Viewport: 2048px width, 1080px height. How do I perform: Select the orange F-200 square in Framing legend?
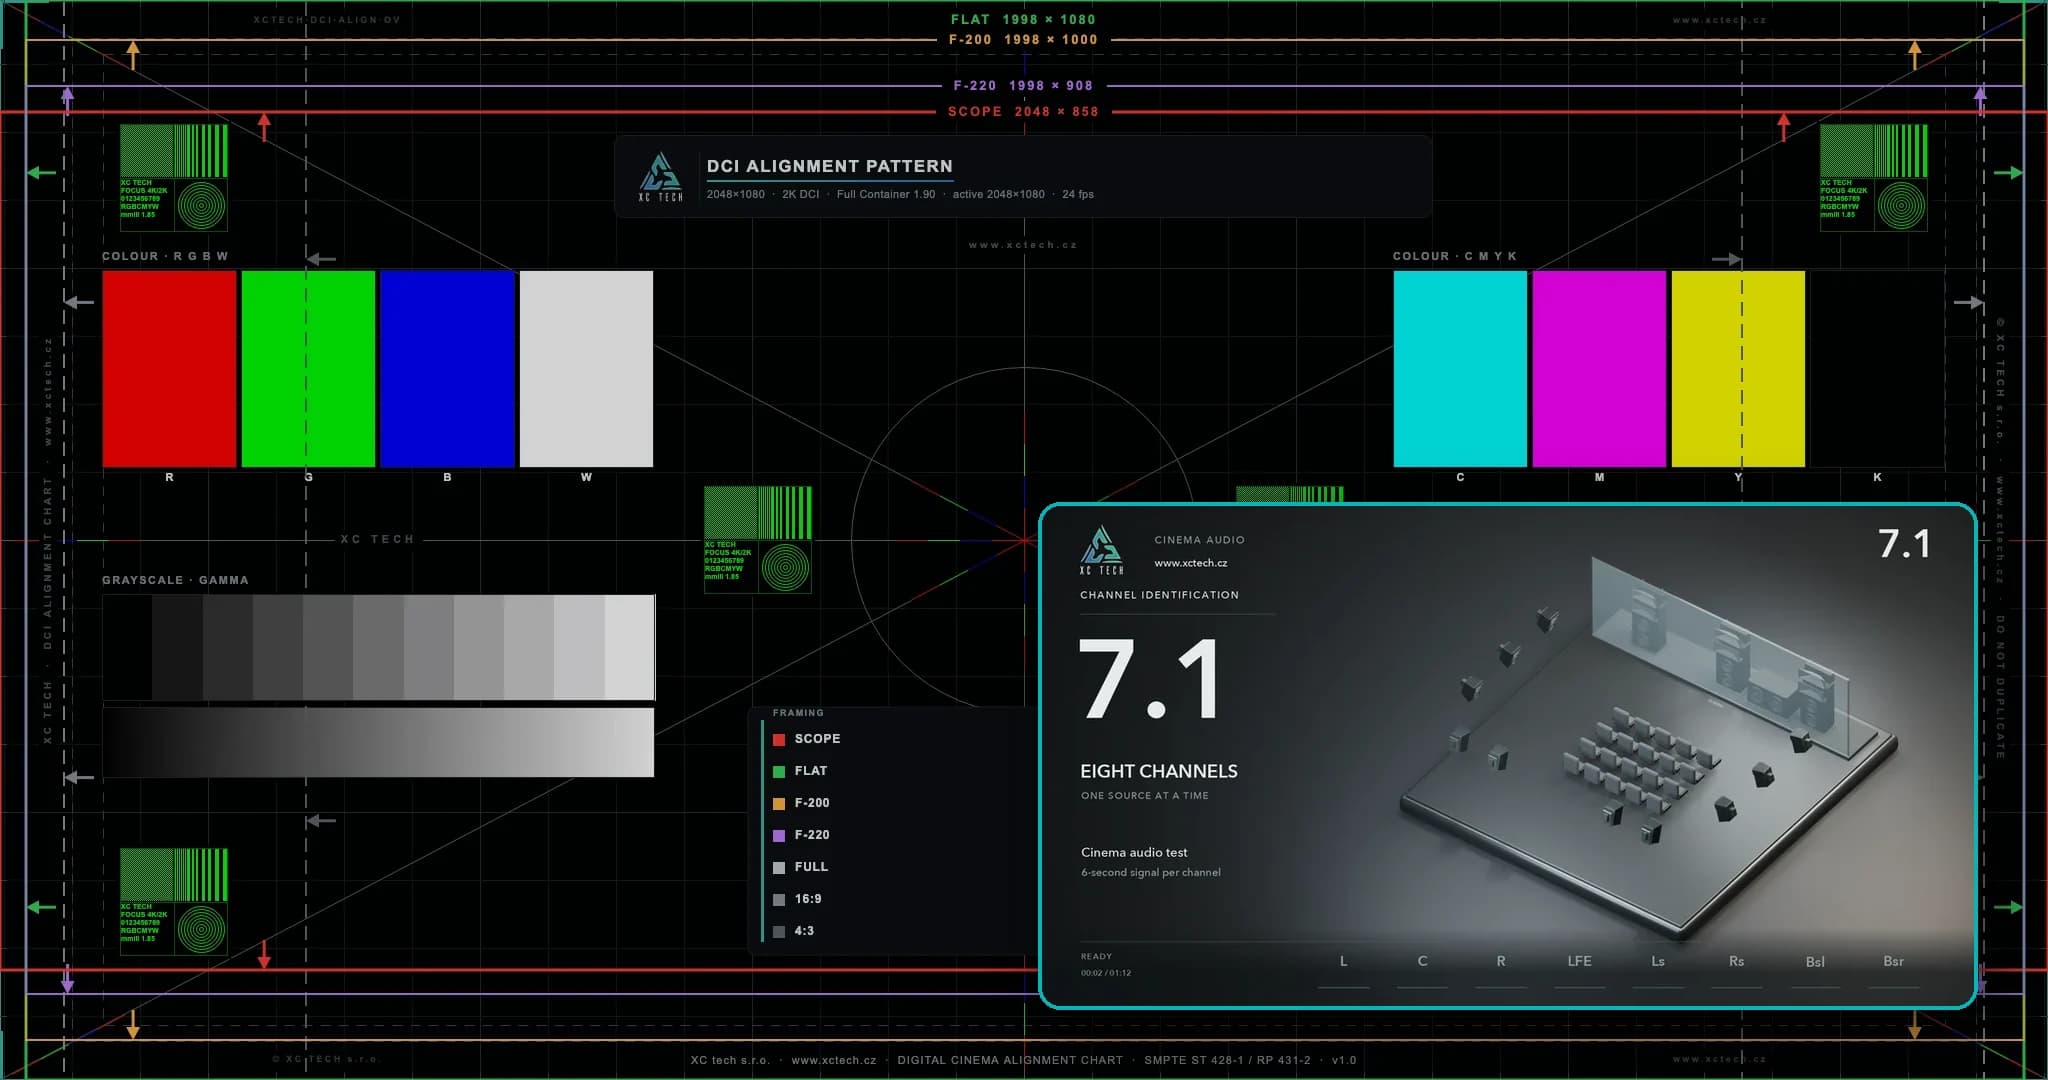[779, 803]
